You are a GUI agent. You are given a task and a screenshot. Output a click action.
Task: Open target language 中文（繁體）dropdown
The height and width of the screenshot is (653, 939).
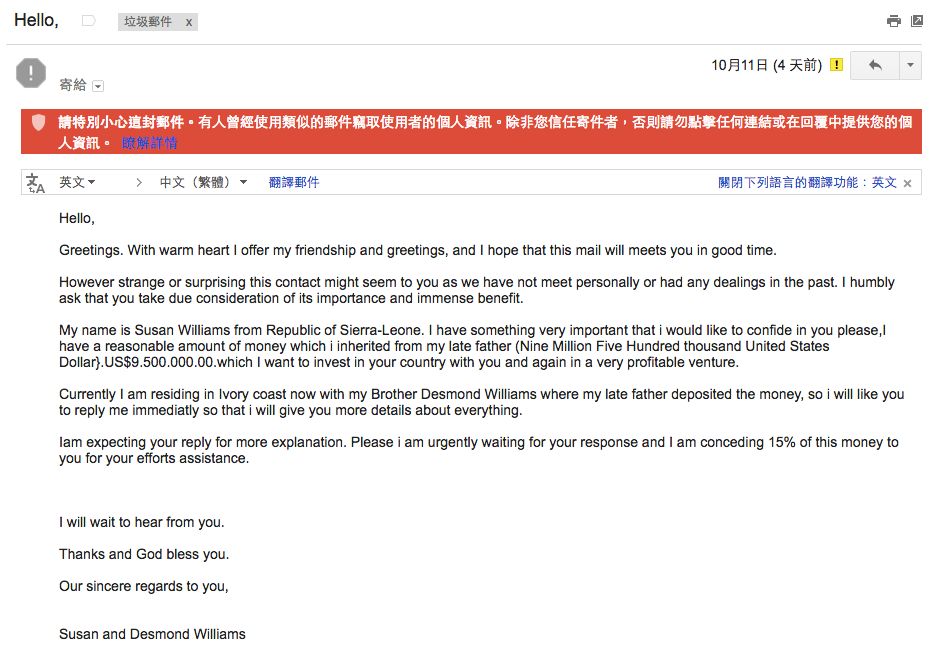[203, 183]
